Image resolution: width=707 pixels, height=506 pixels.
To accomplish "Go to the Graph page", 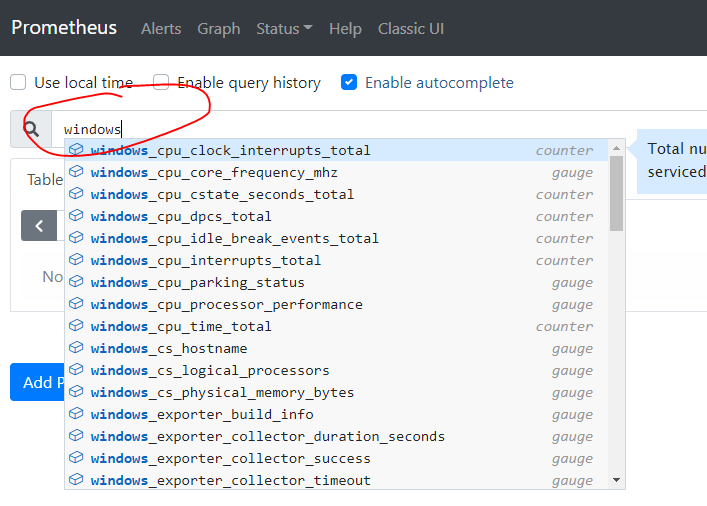I will click(x=218, y=28).
